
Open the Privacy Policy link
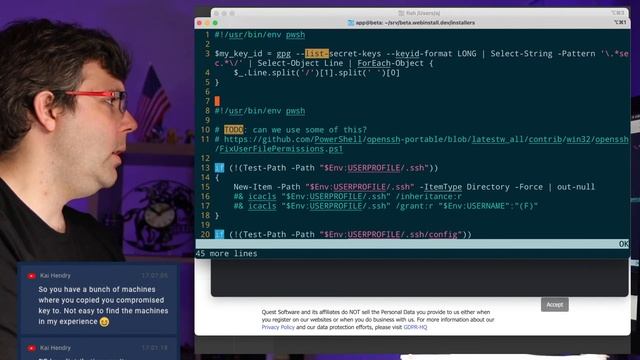pos(278,327)
